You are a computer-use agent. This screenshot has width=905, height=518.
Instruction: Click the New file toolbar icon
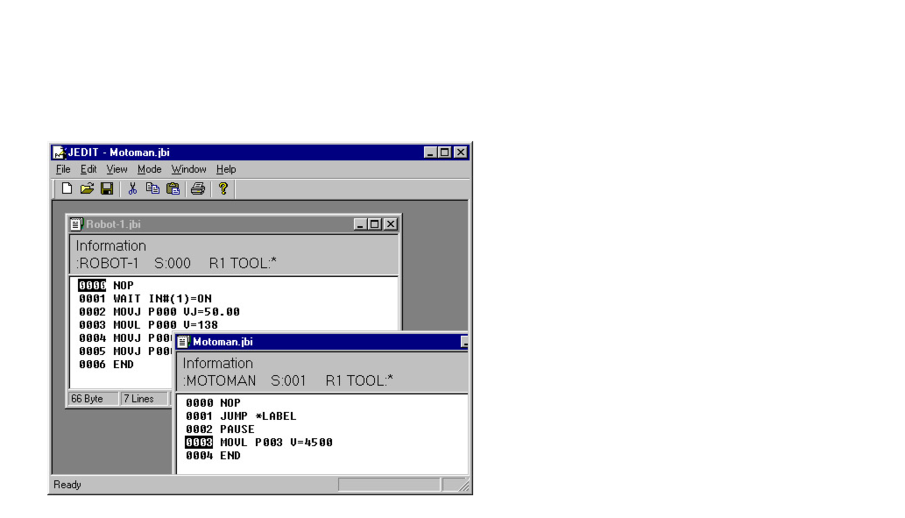pos(67,189)
